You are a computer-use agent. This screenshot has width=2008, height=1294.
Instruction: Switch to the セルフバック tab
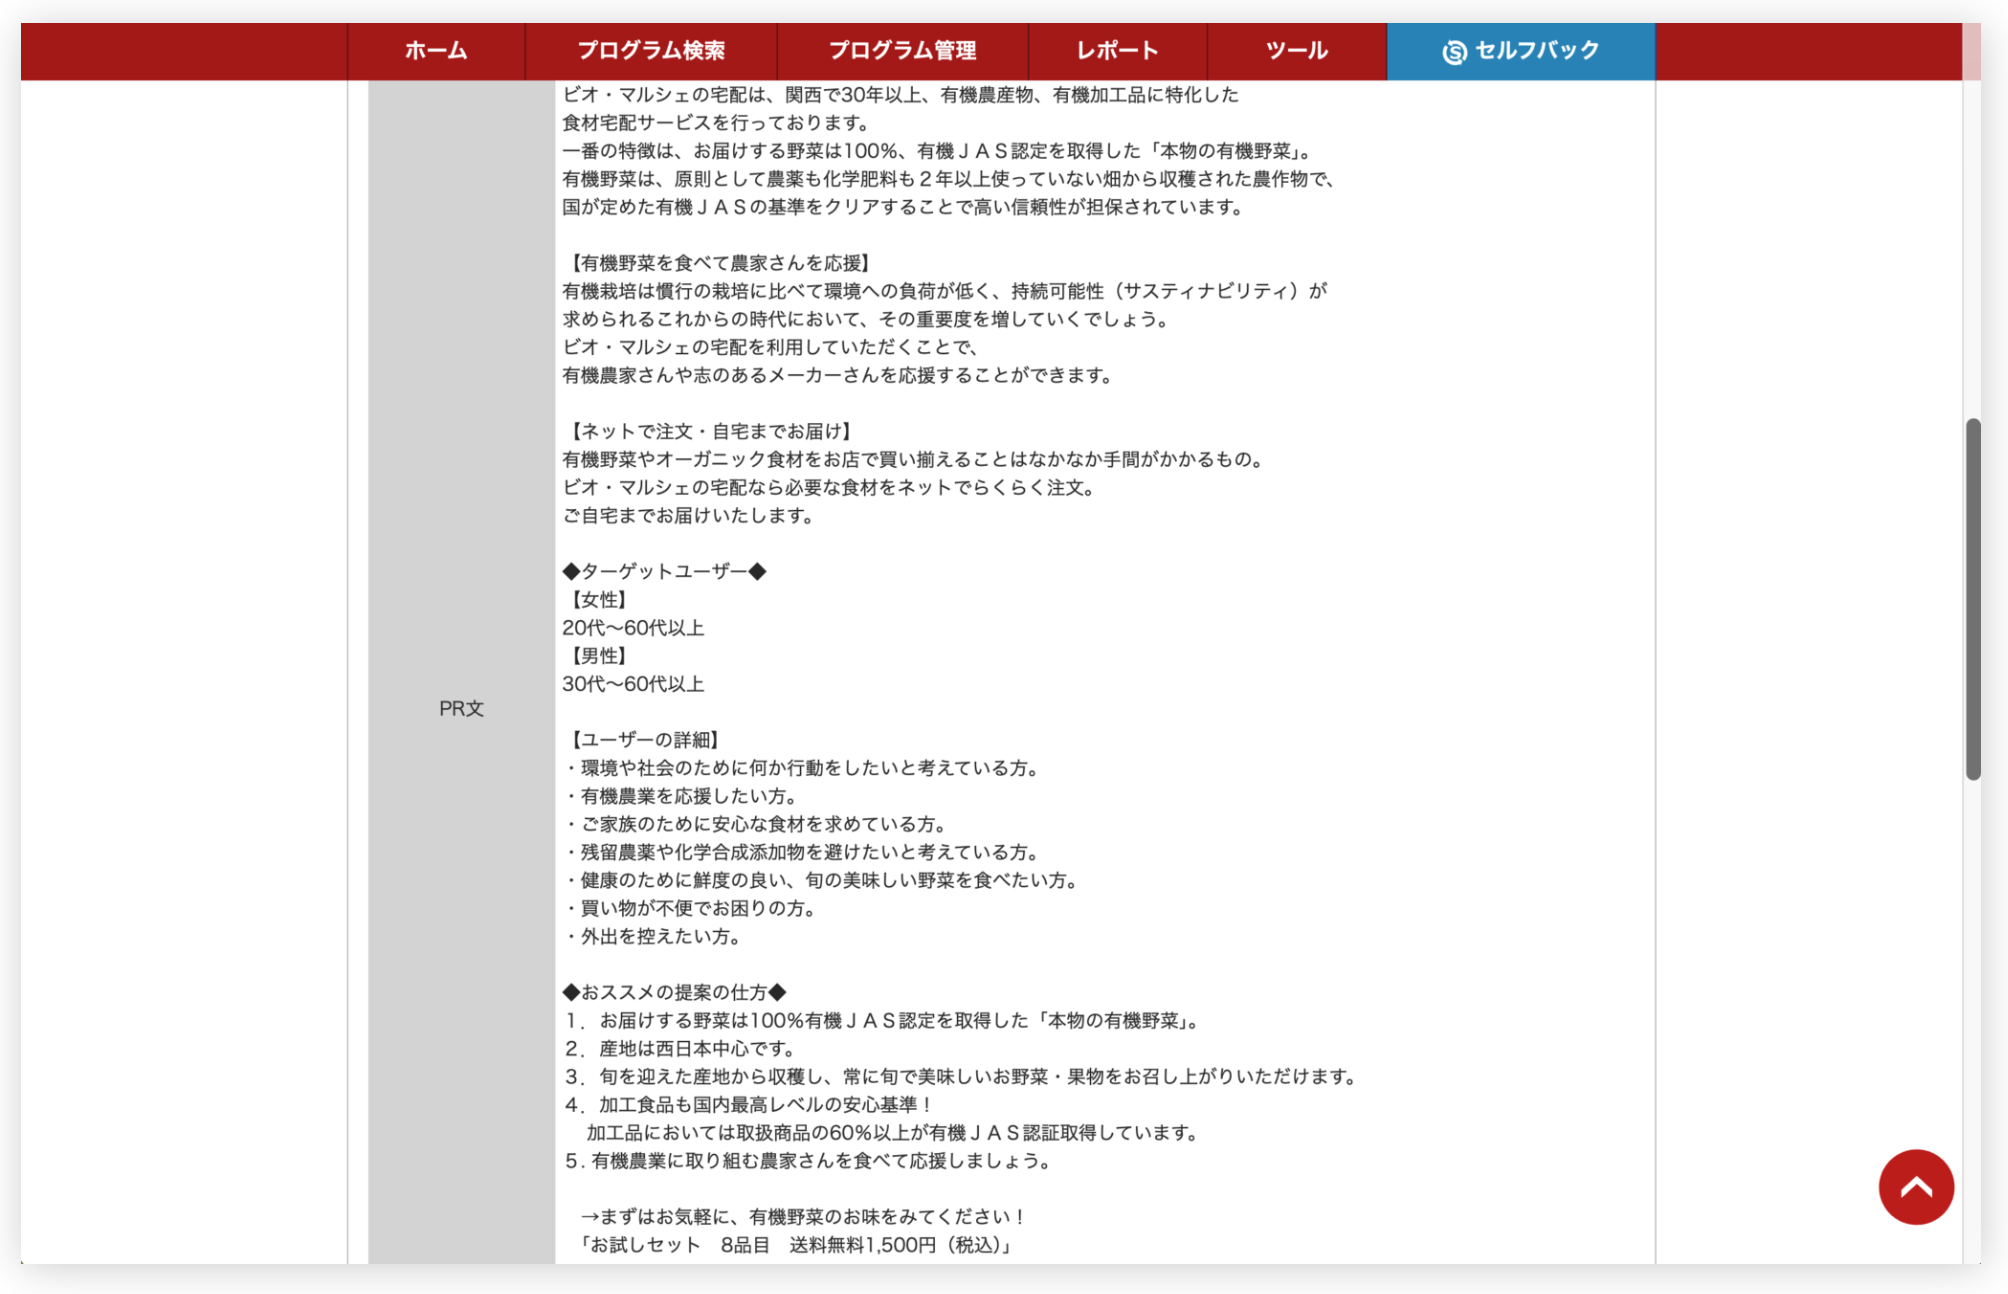tap(1536, 51)
